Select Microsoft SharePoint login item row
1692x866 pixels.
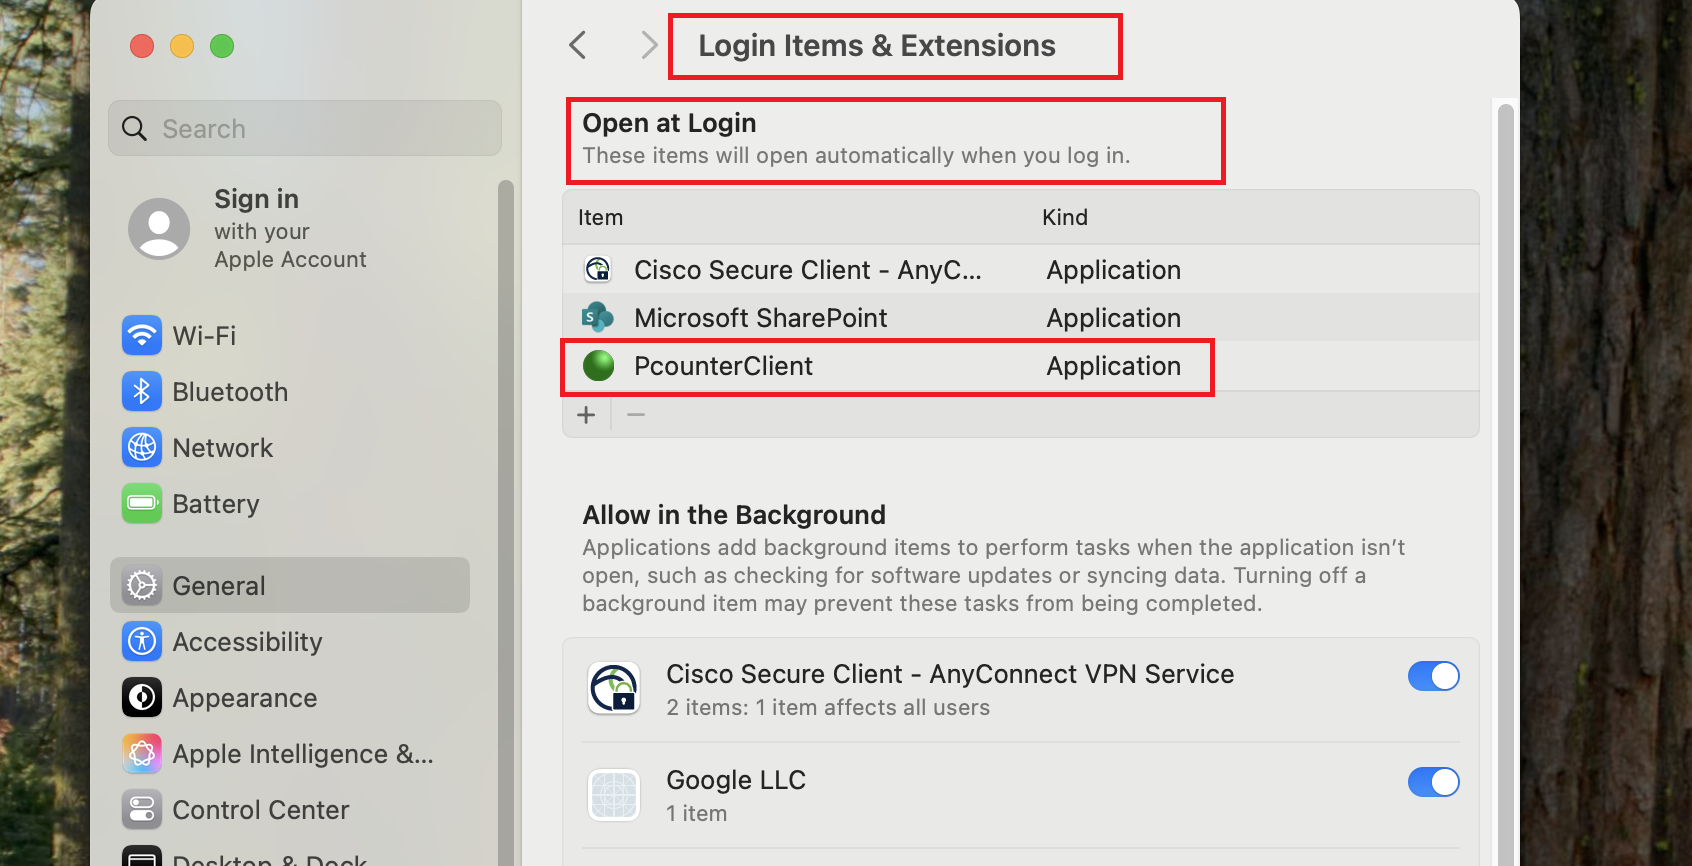tap(760, 318)
